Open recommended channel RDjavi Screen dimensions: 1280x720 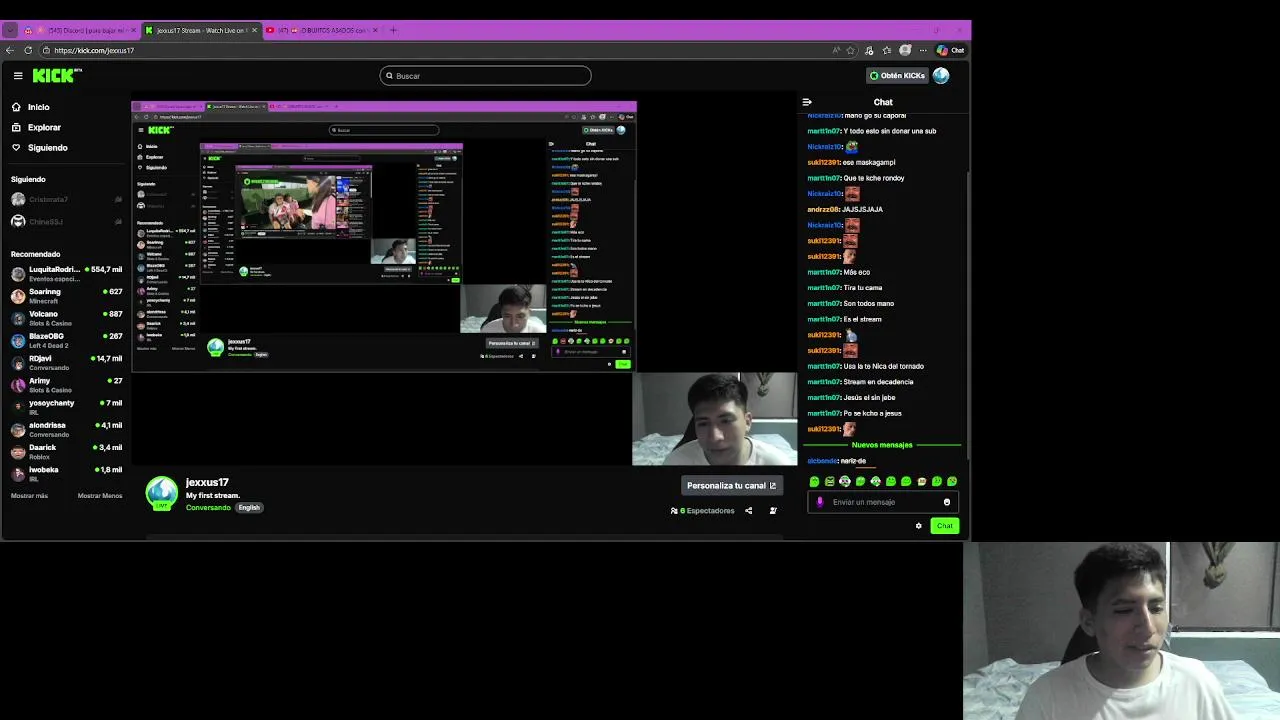pos(66,363)
